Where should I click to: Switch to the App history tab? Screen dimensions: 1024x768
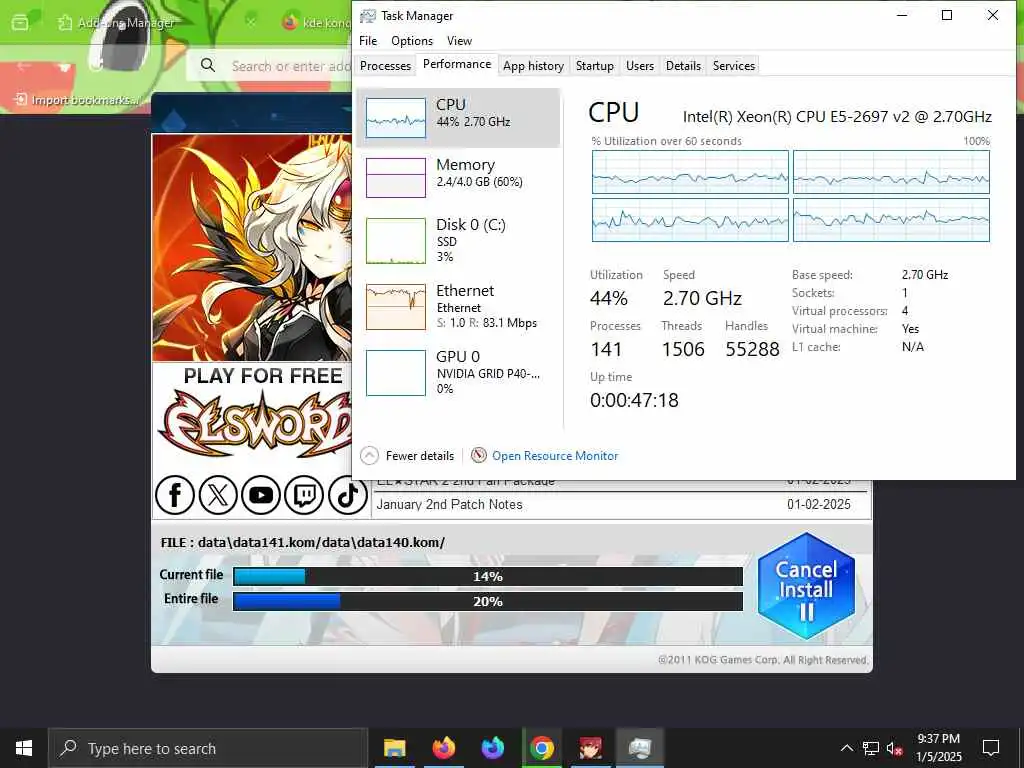tap(533, 65)
